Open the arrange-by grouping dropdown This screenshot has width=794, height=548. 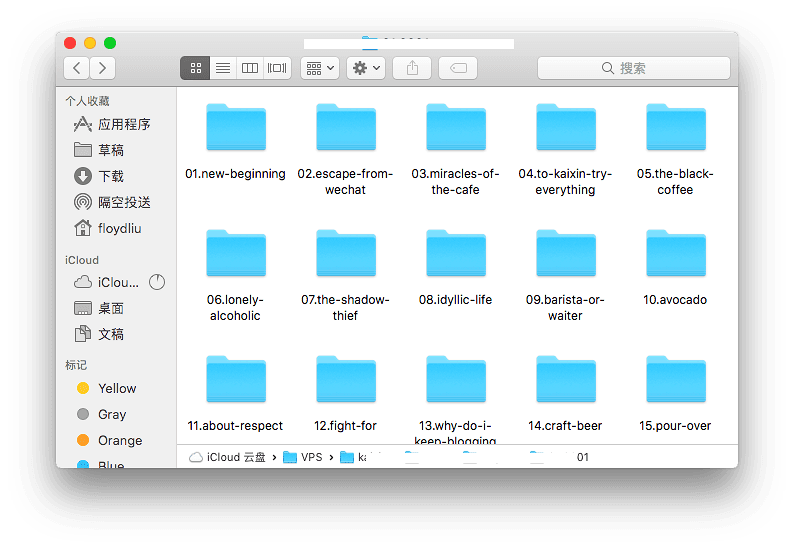coord(320,68)
